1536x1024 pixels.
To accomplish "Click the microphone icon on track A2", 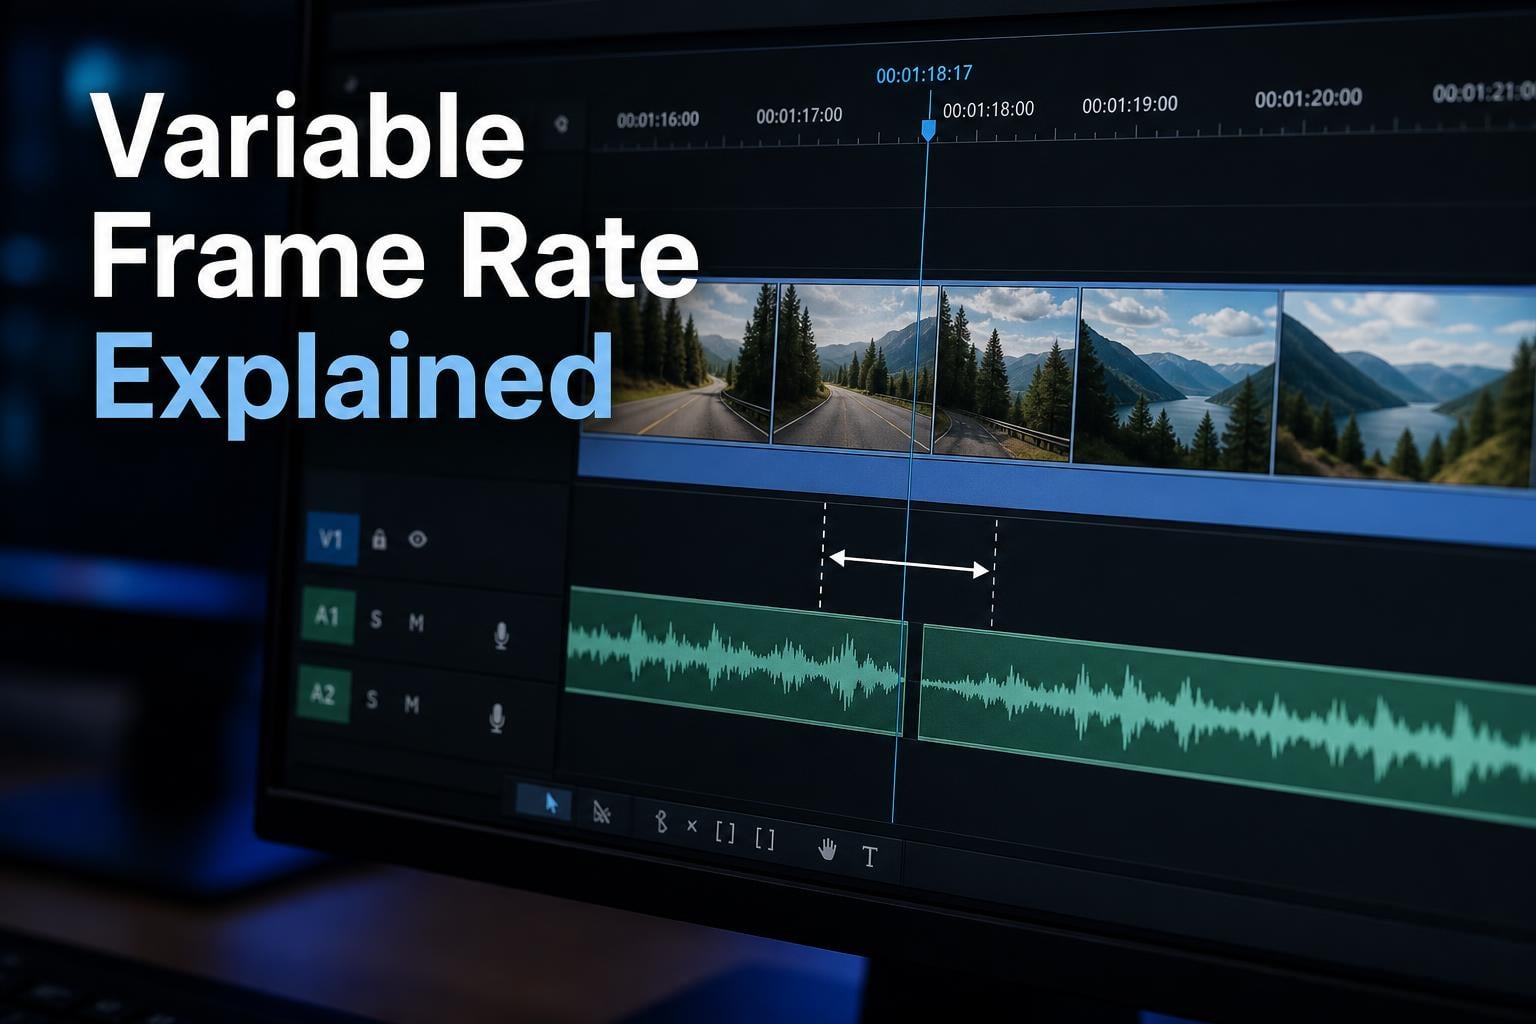I will (496, 717).
